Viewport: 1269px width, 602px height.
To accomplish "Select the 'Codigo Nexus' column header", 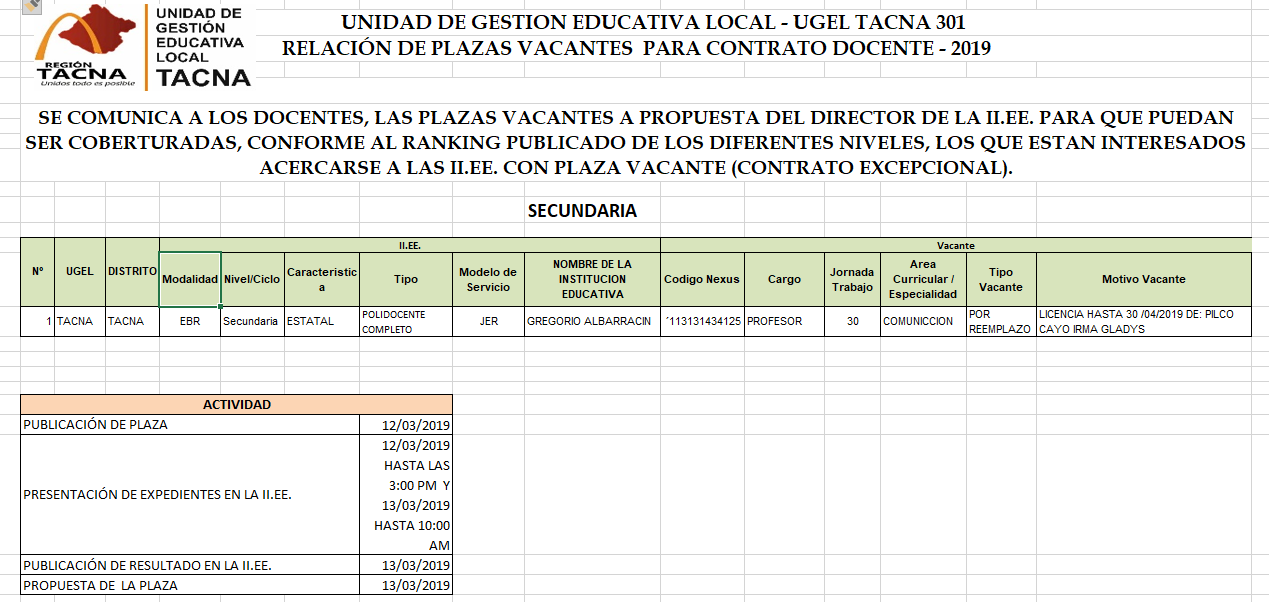I will pos(702,279).
